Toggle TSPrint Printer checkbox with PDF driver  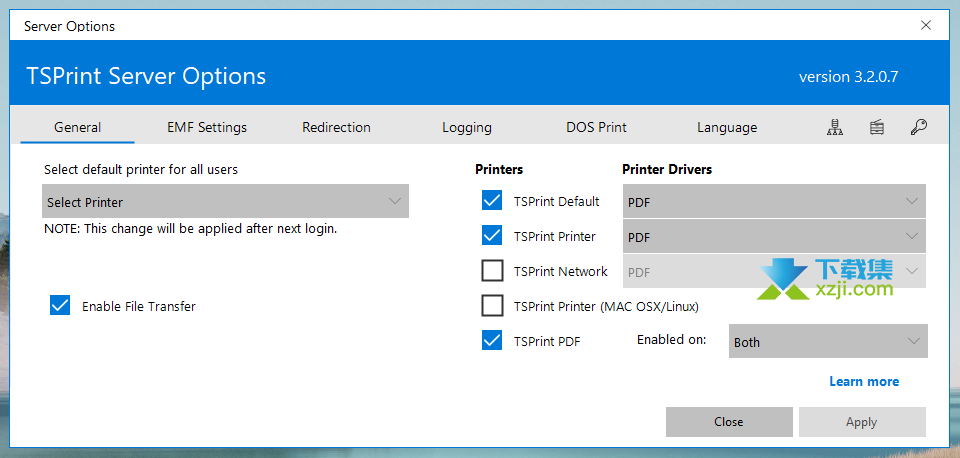click(x=492, y=235)
